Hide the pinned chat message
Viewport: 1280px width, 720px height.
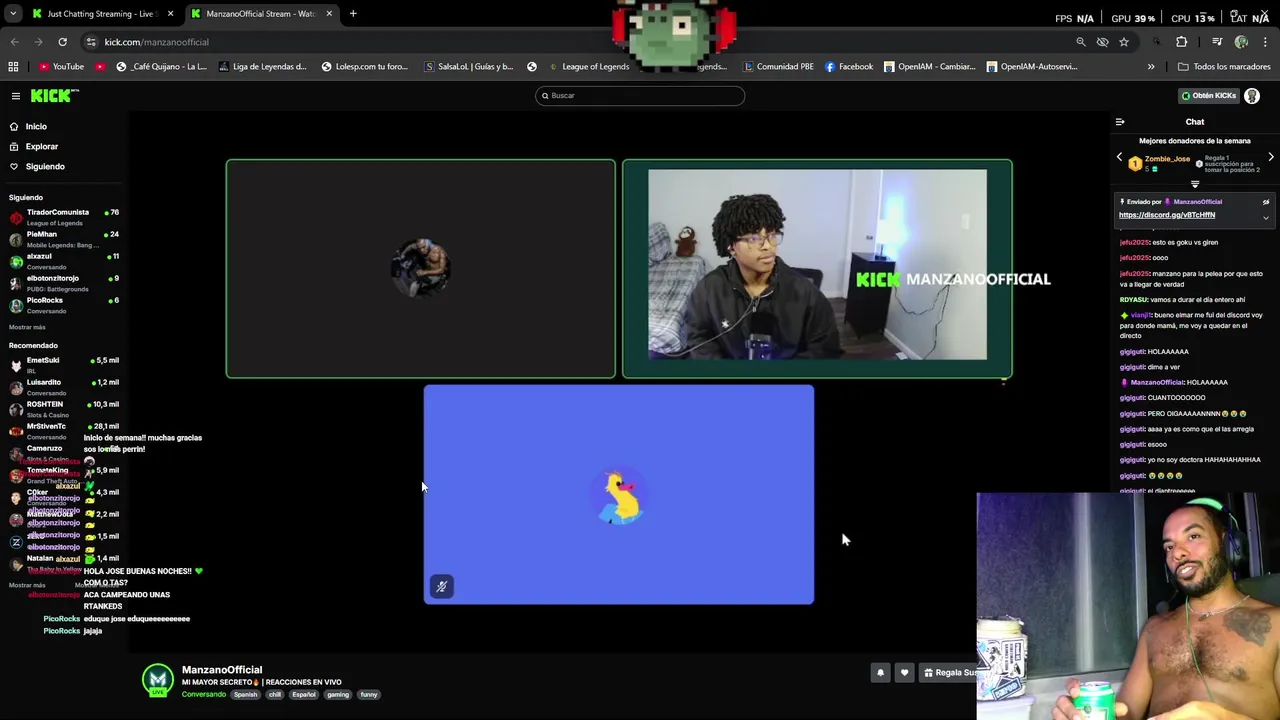pyautogui.click(x=1266, y=202)
